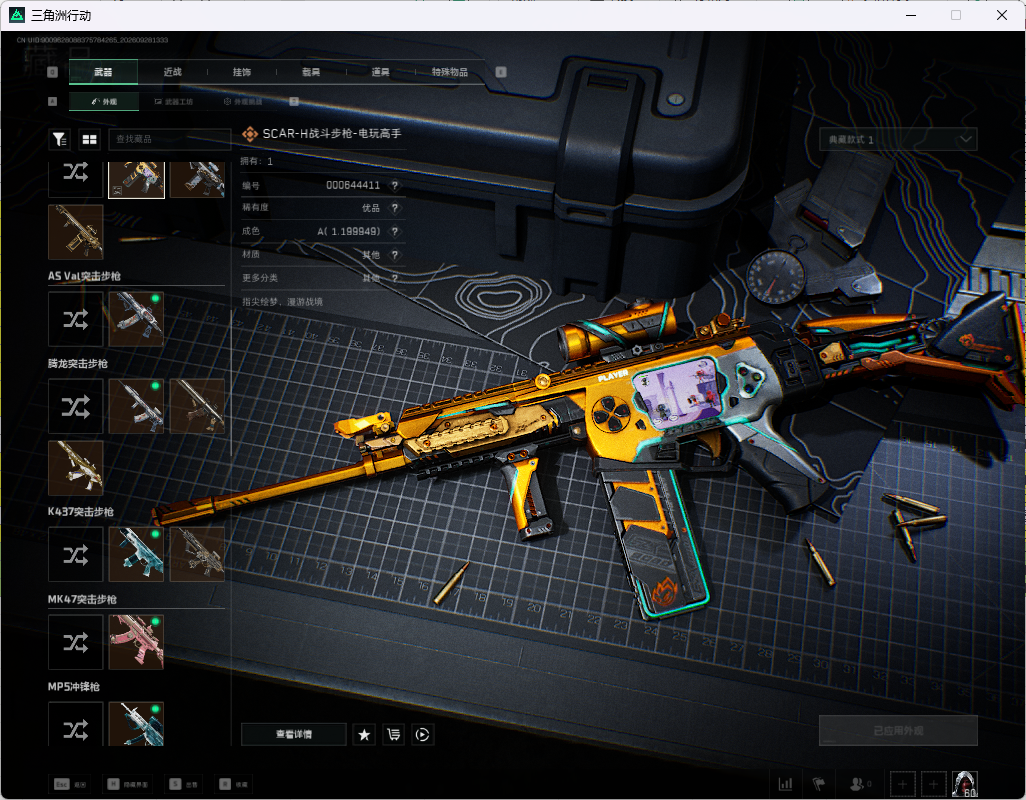Switch to the 武器 tab
This screenshot has width=1026, height=800.
click(x=103, y=72)
